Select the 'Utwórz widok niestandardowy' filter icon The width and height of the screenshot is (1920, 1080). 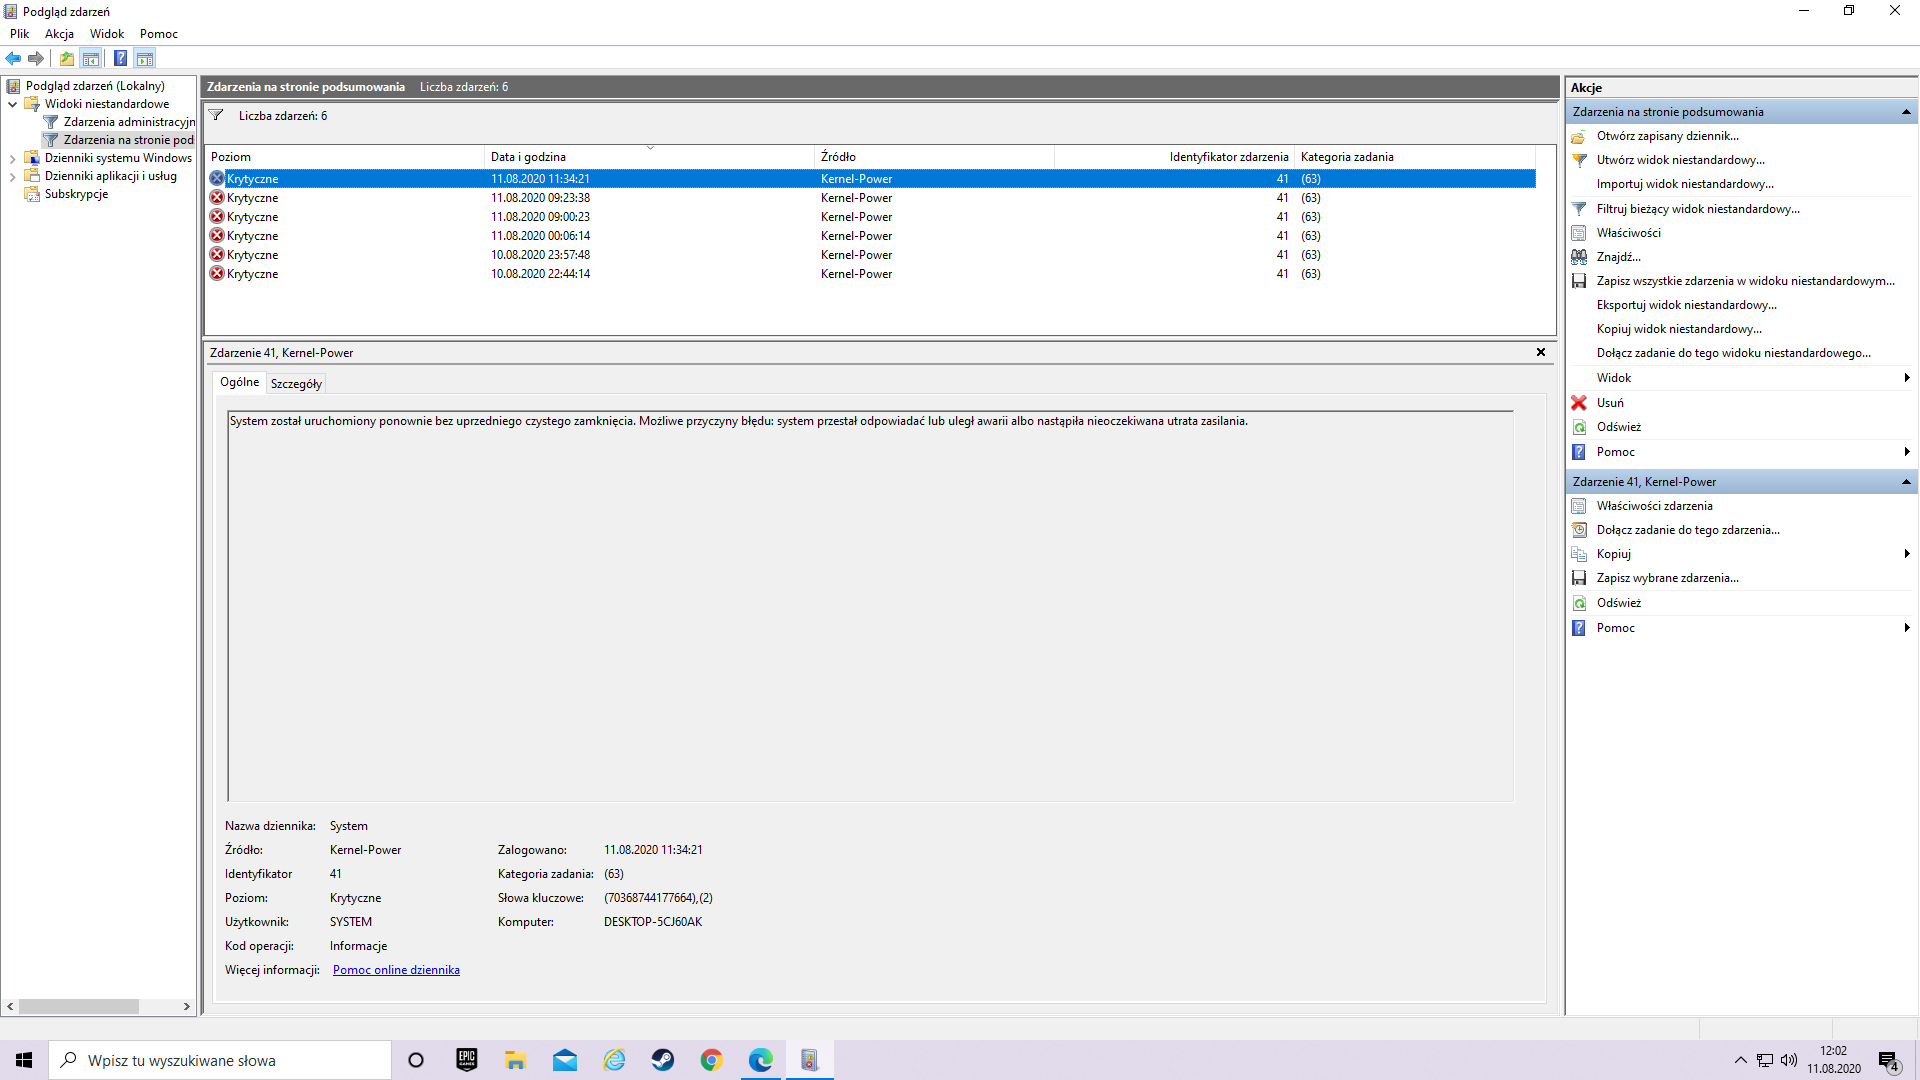pyautogui.click(x=1580, y=160)
